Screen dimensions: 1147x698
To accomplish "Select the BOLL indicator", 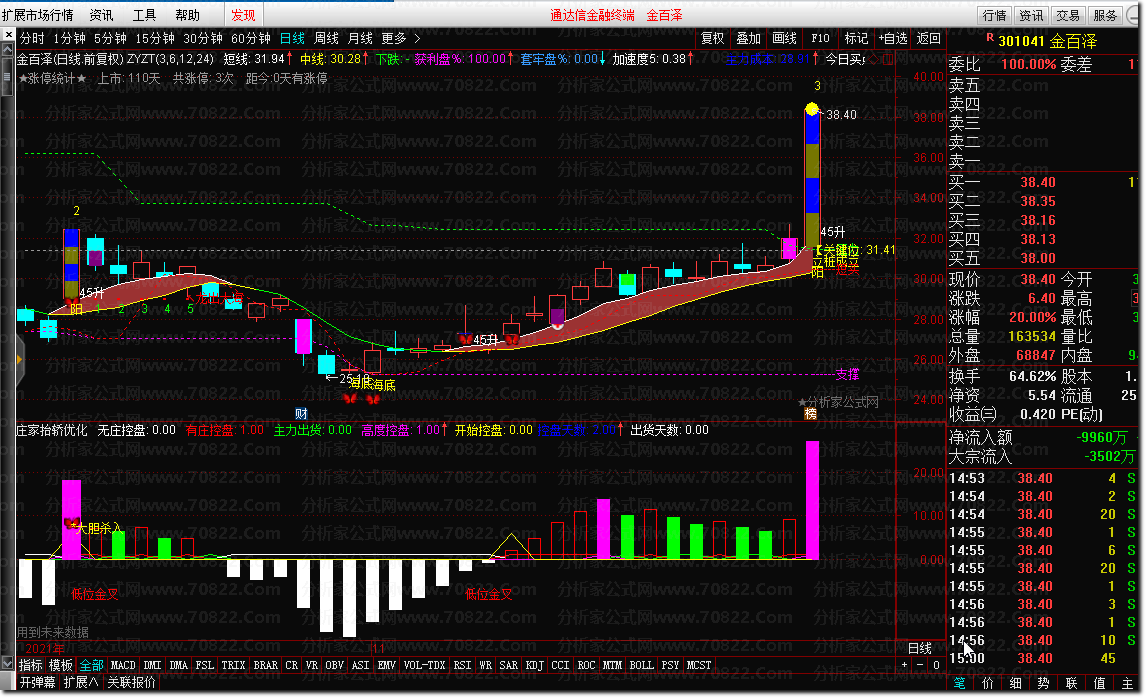I will coord(642,665).
